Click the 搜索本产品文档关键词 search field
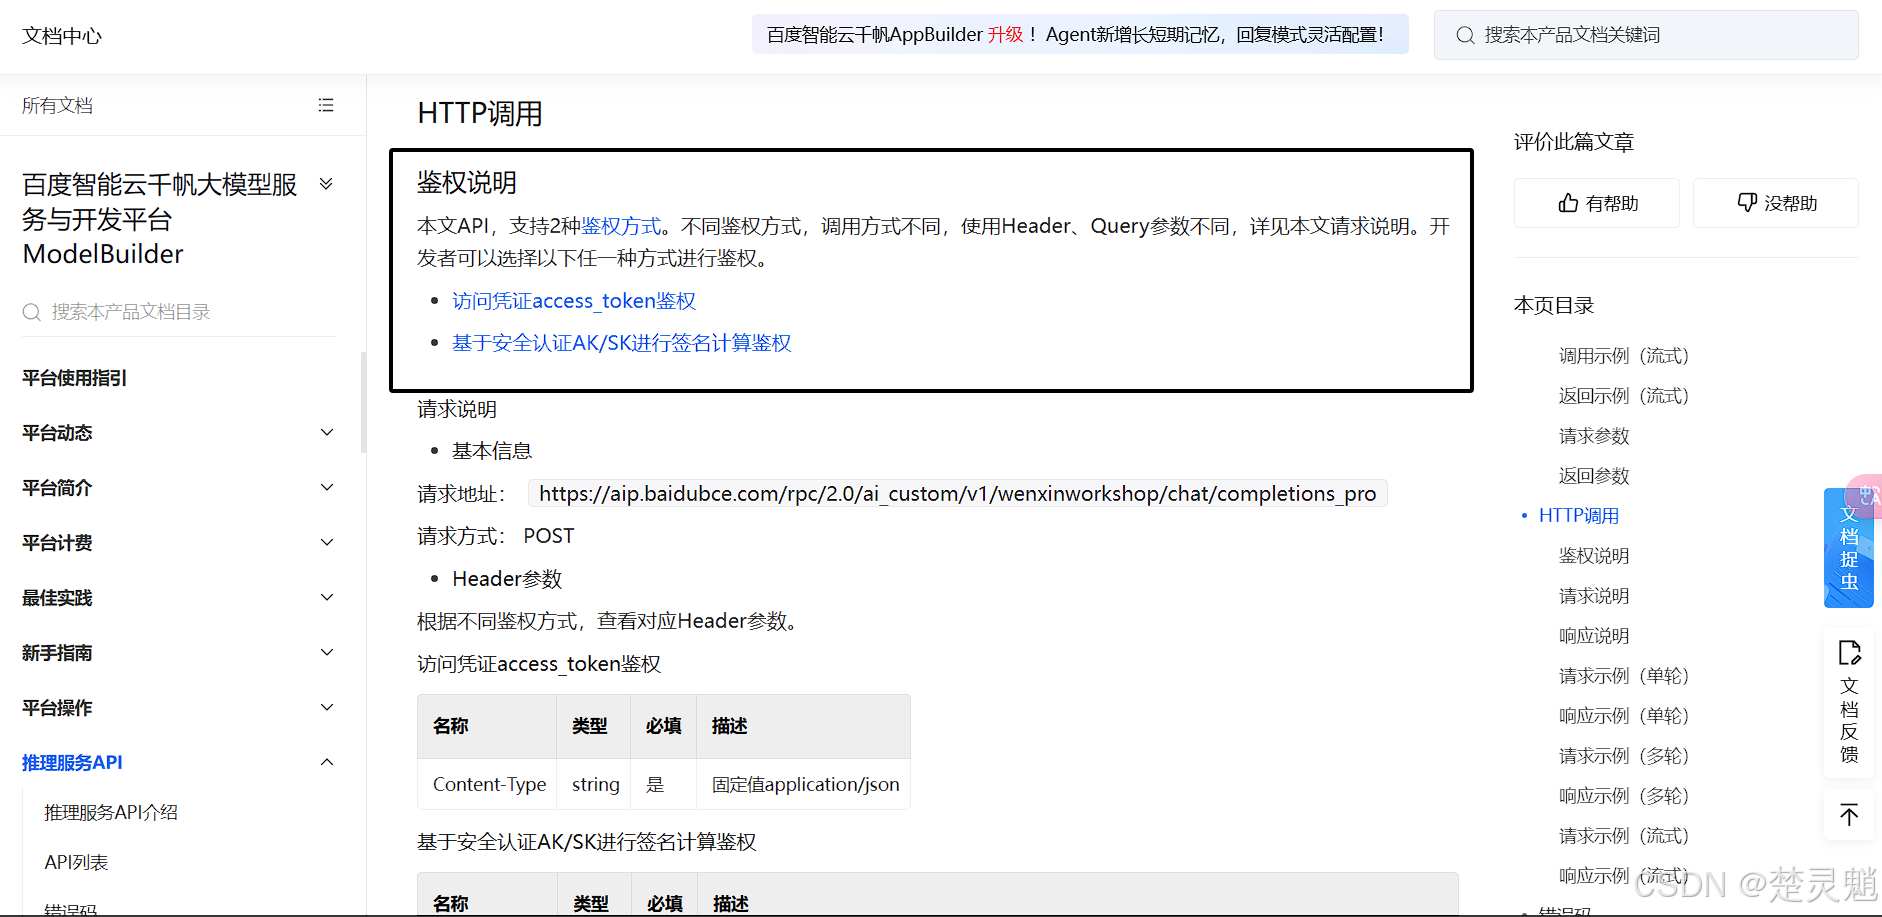 click(x=1646, y=35)
